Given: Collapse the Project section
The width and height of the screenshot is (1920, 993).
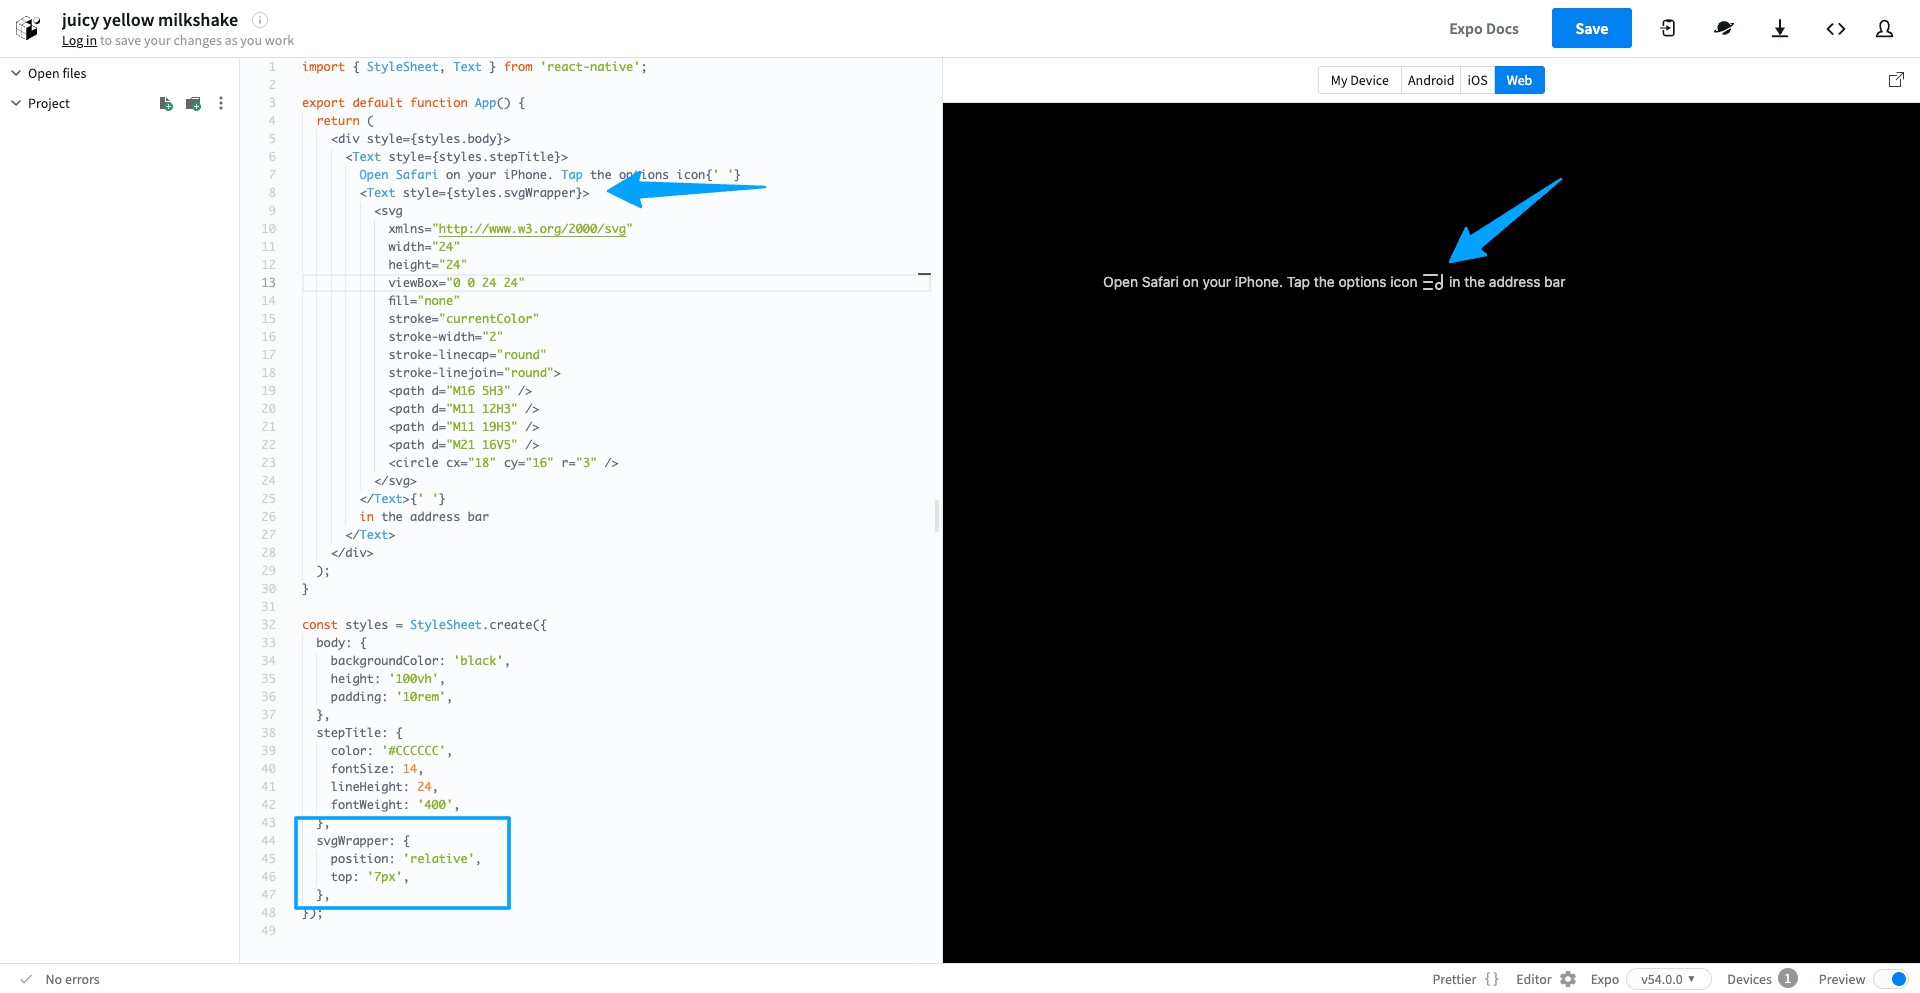Looking at the screenshot, I should click(16, 103).
